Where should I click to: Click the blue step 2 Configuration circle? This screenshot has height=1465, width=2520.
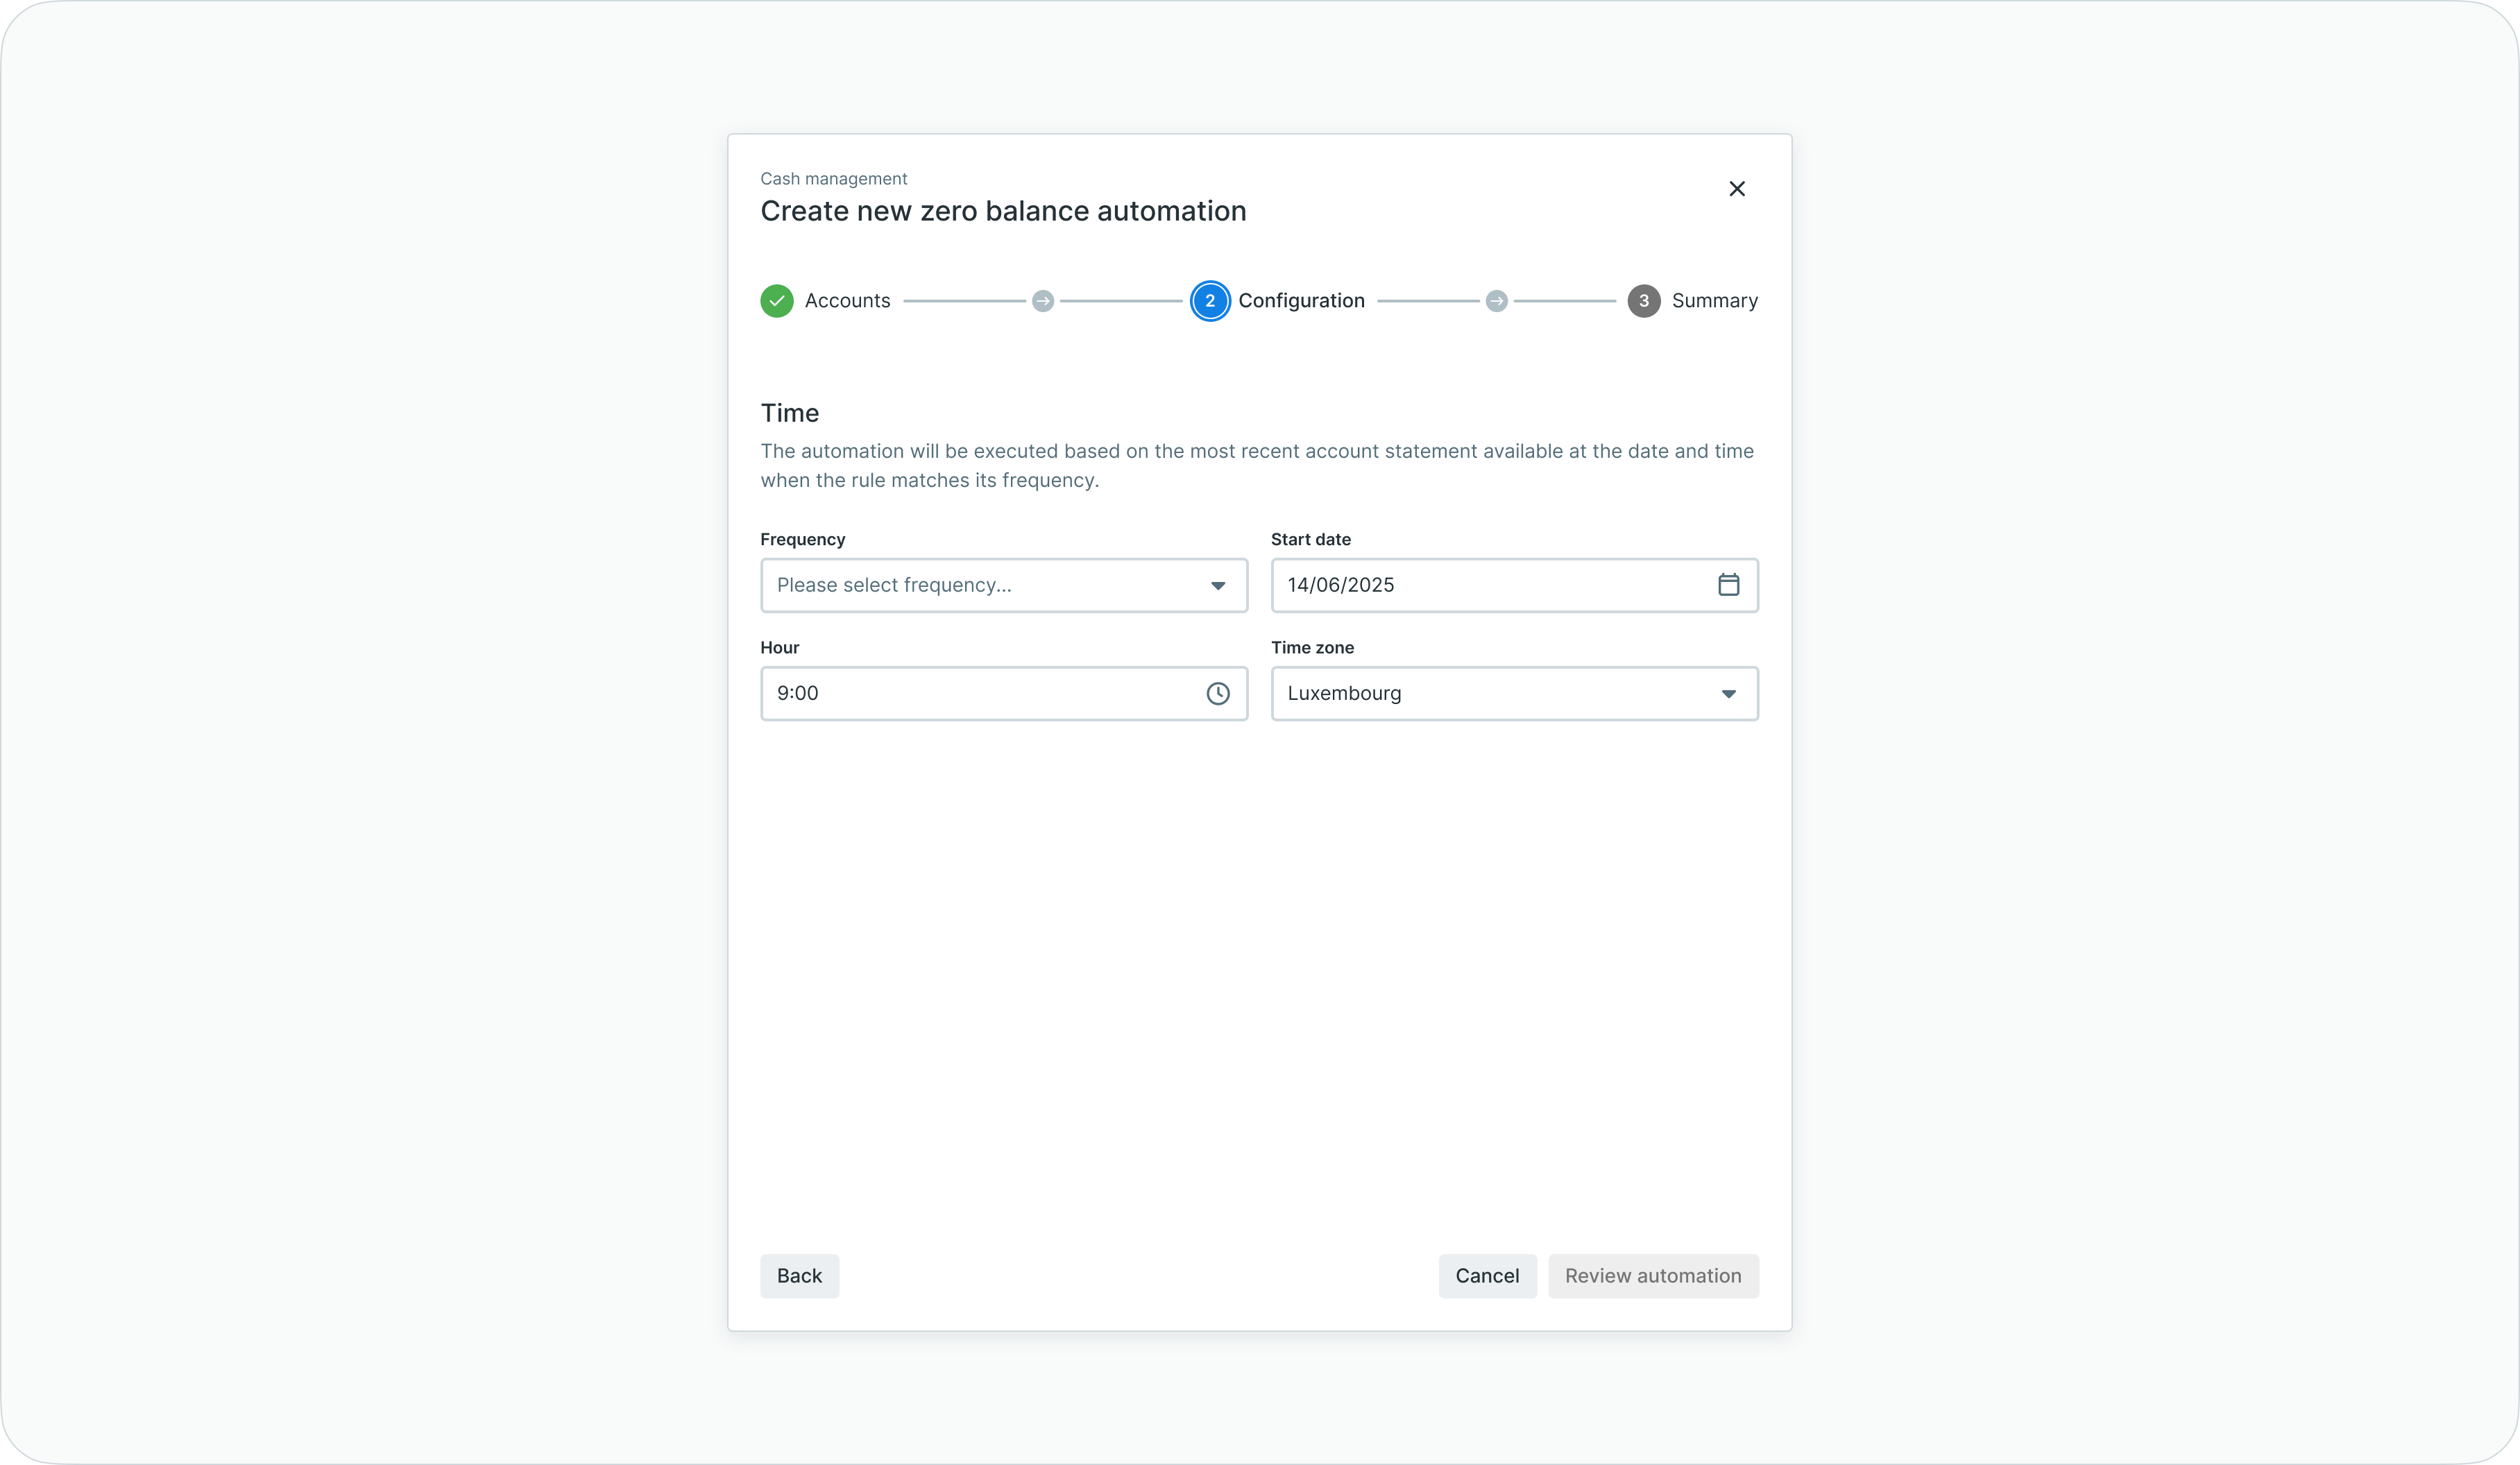pyautogui.click(x=1209, y=301)
